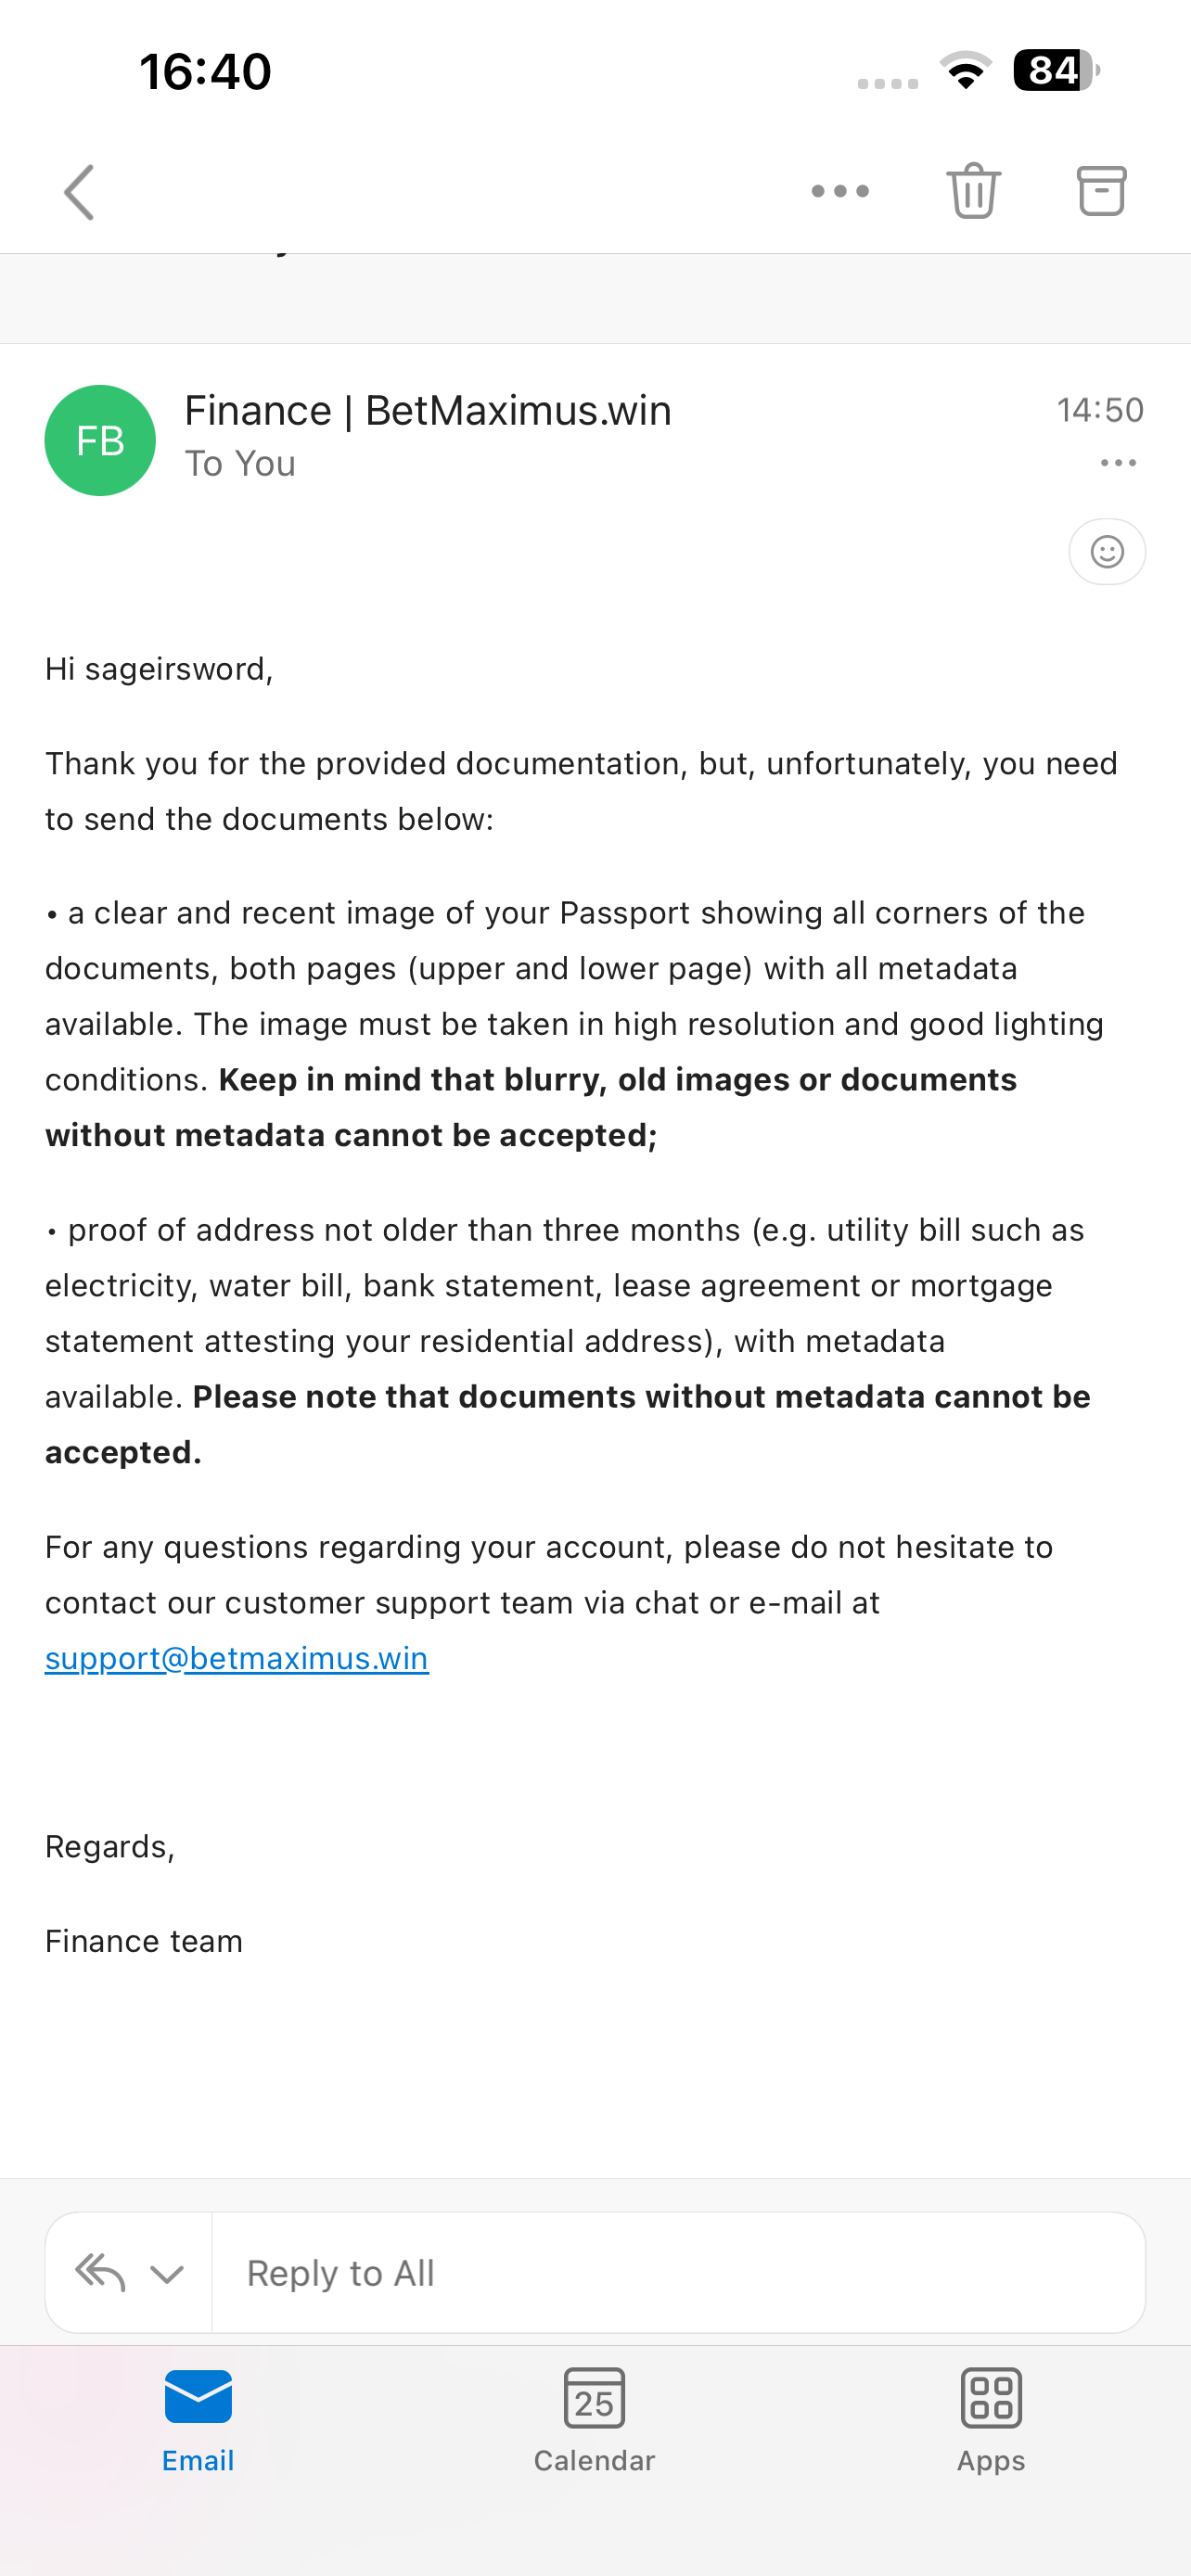Tap the battery indicator in status bar
This screenshot has width=1191, height=2576.
pos(1055,71)
